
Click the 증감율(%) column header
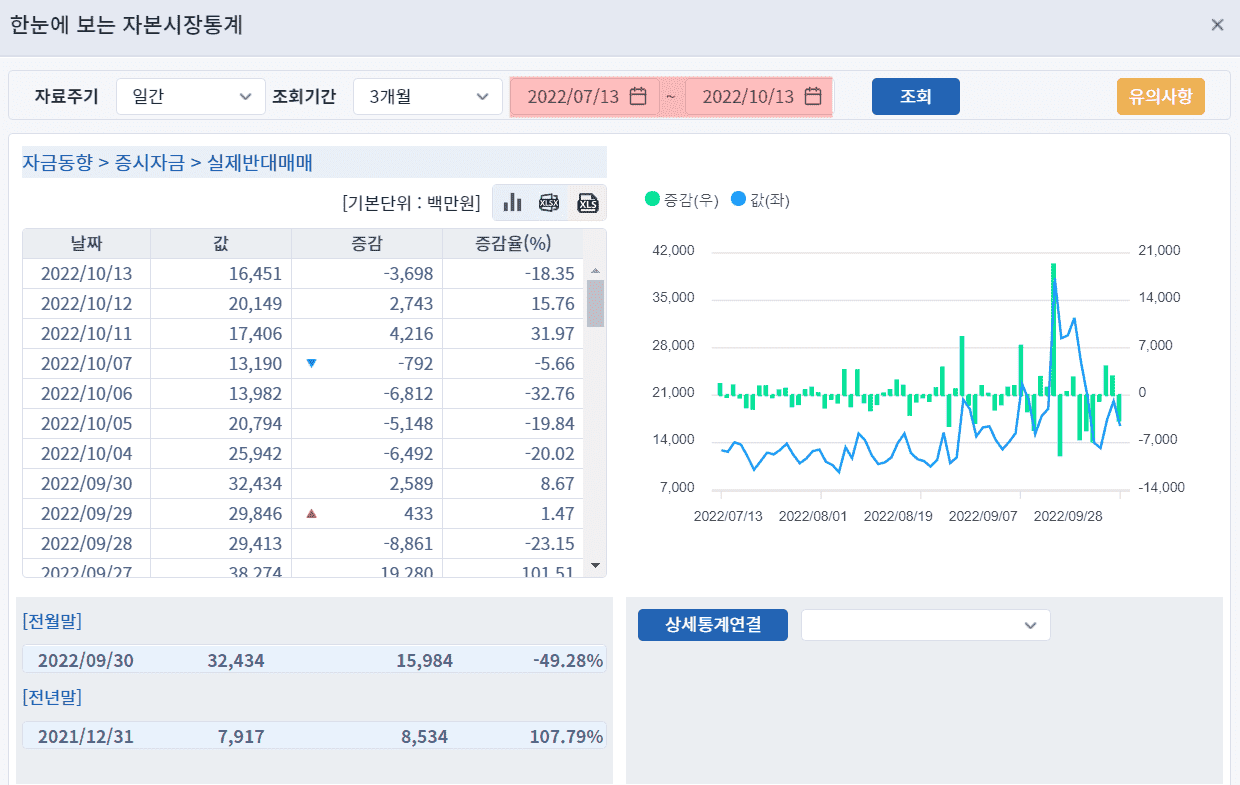pyautogui.click(x=513, y=243)
